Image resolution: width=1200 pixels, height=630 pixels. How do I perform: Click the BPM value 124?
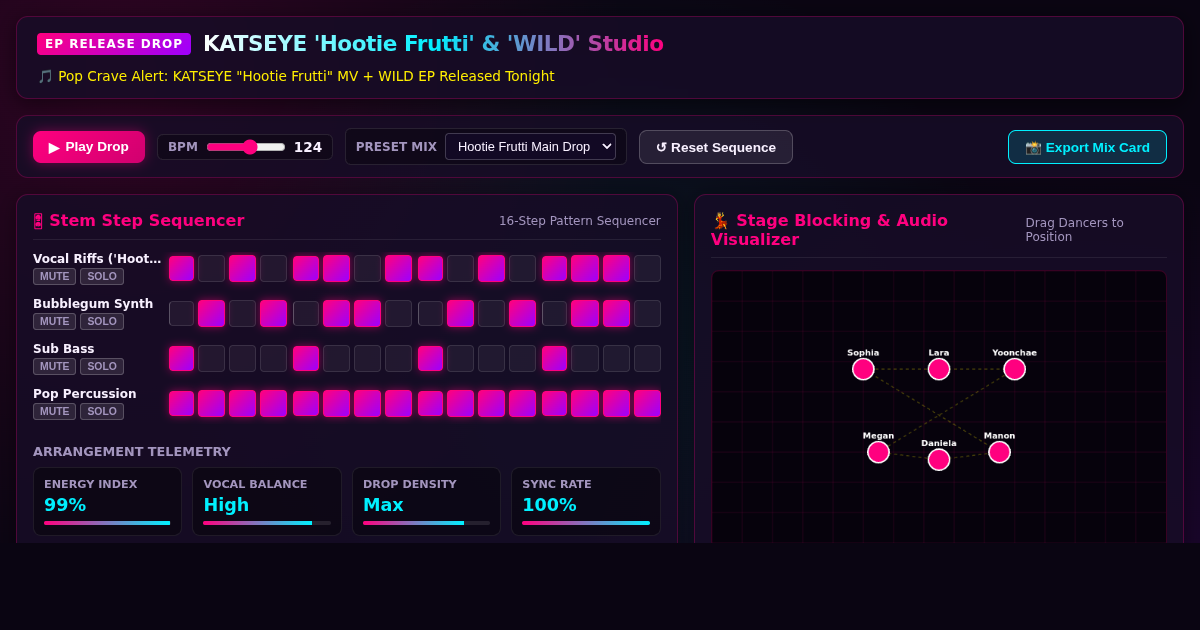[x=308, y=147]
